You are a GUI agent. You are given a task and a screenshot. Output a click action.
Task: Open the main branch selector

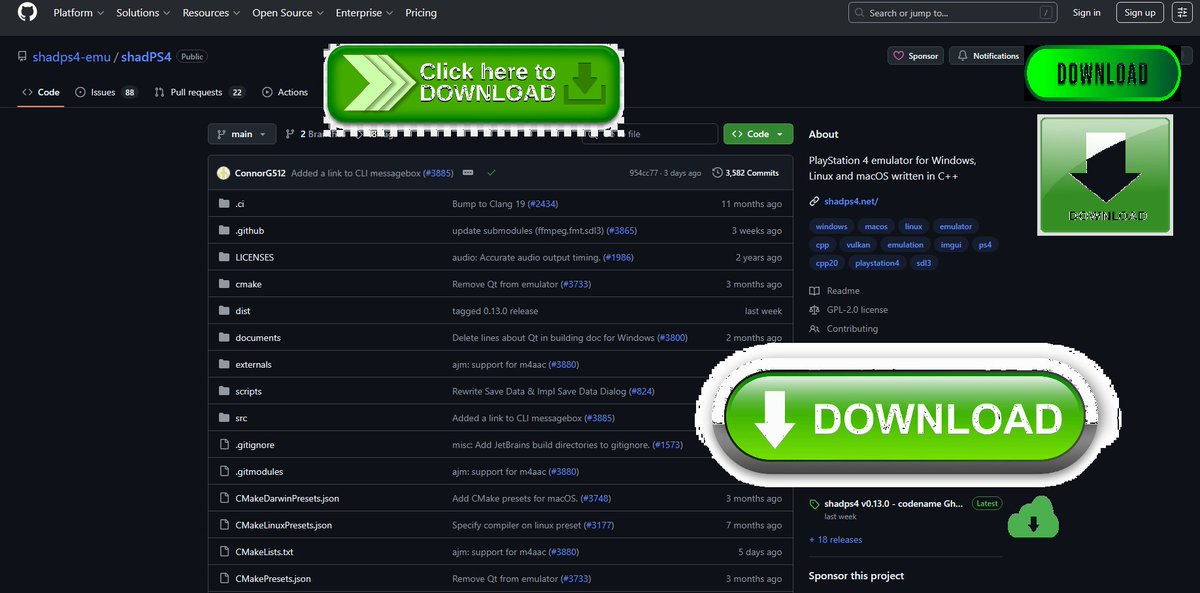pos(242,134)
